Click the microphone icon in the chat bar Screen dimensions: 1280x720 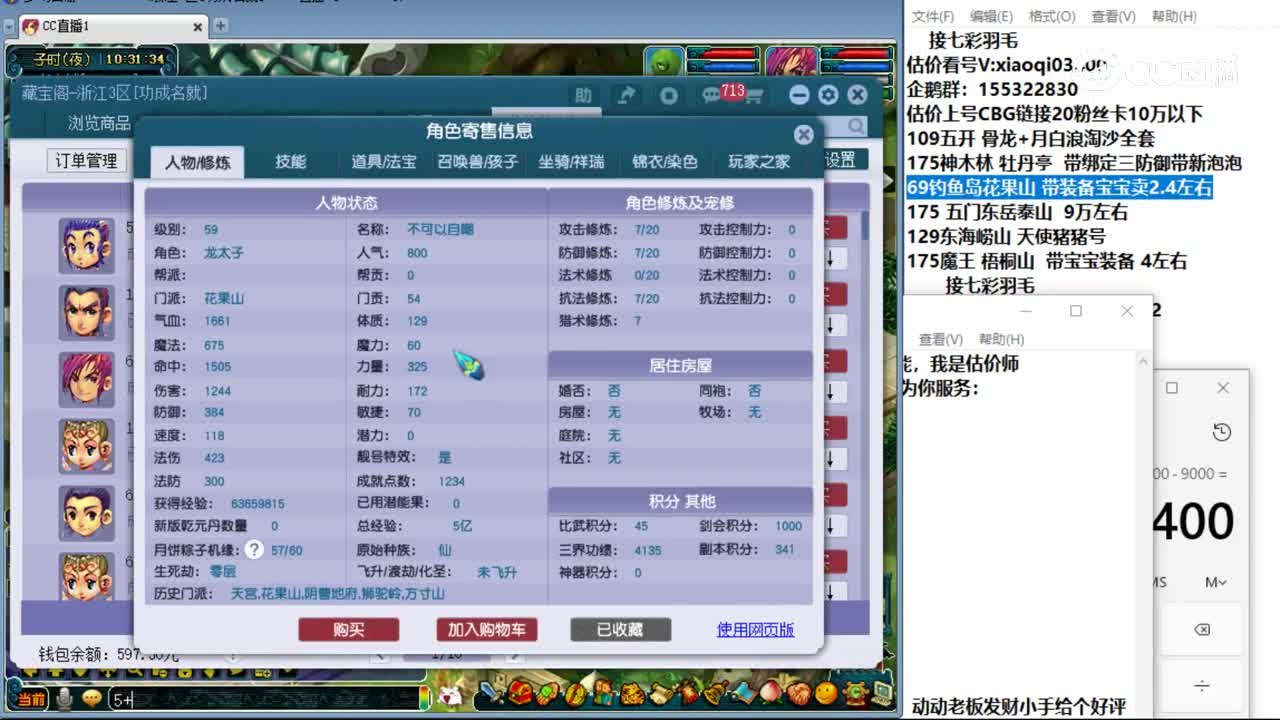pyautogui.click(x=64, y=698)
